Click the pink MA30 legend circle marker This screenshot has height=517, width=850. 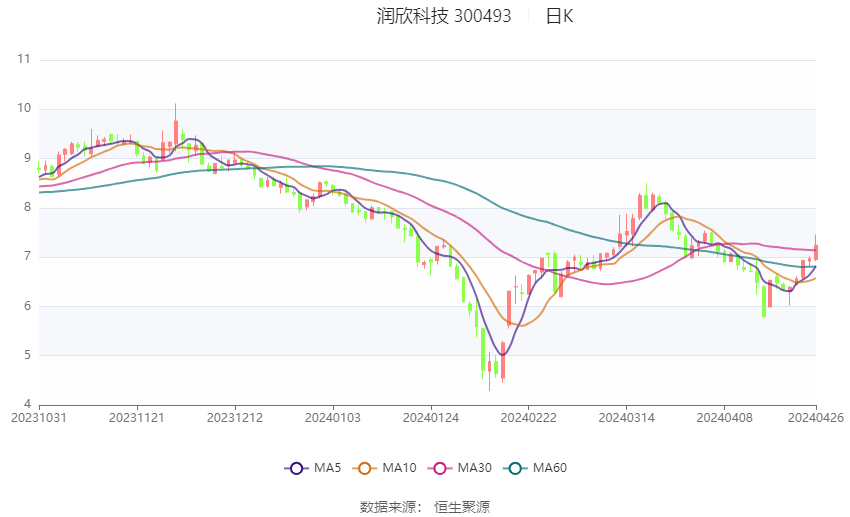[x=438, y=468]
